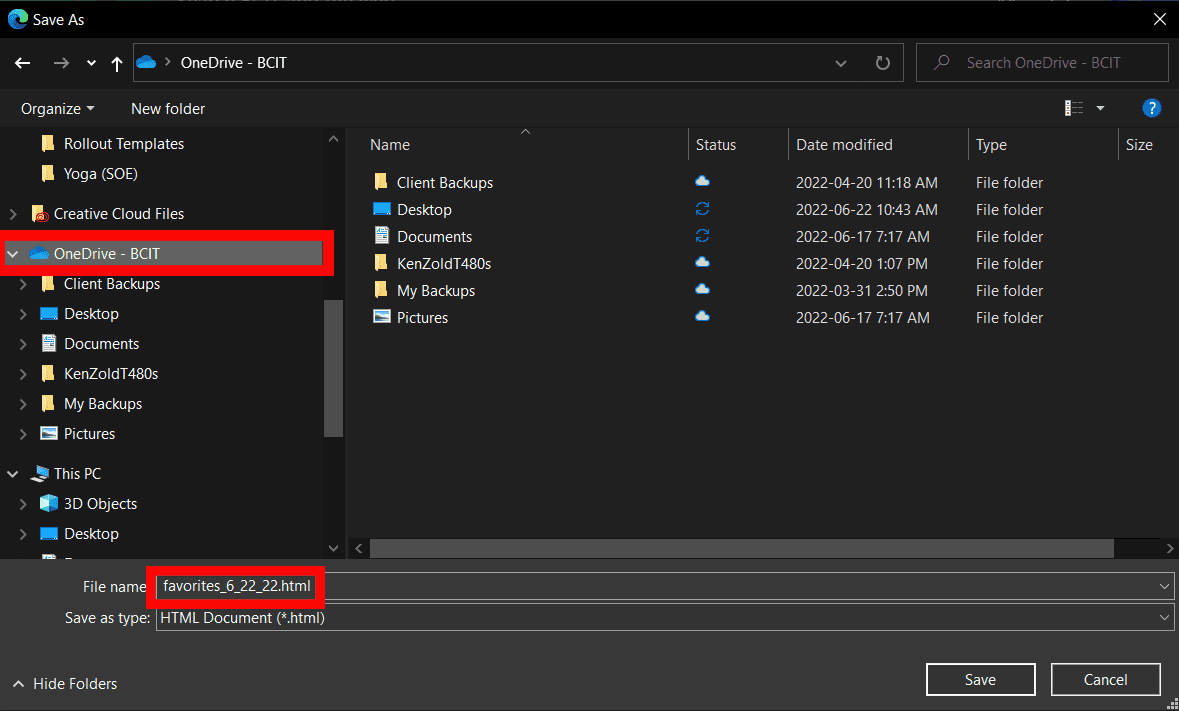Sort by the Status column header
This screenshot has width=1179, height=711.
tap(716, 145)
